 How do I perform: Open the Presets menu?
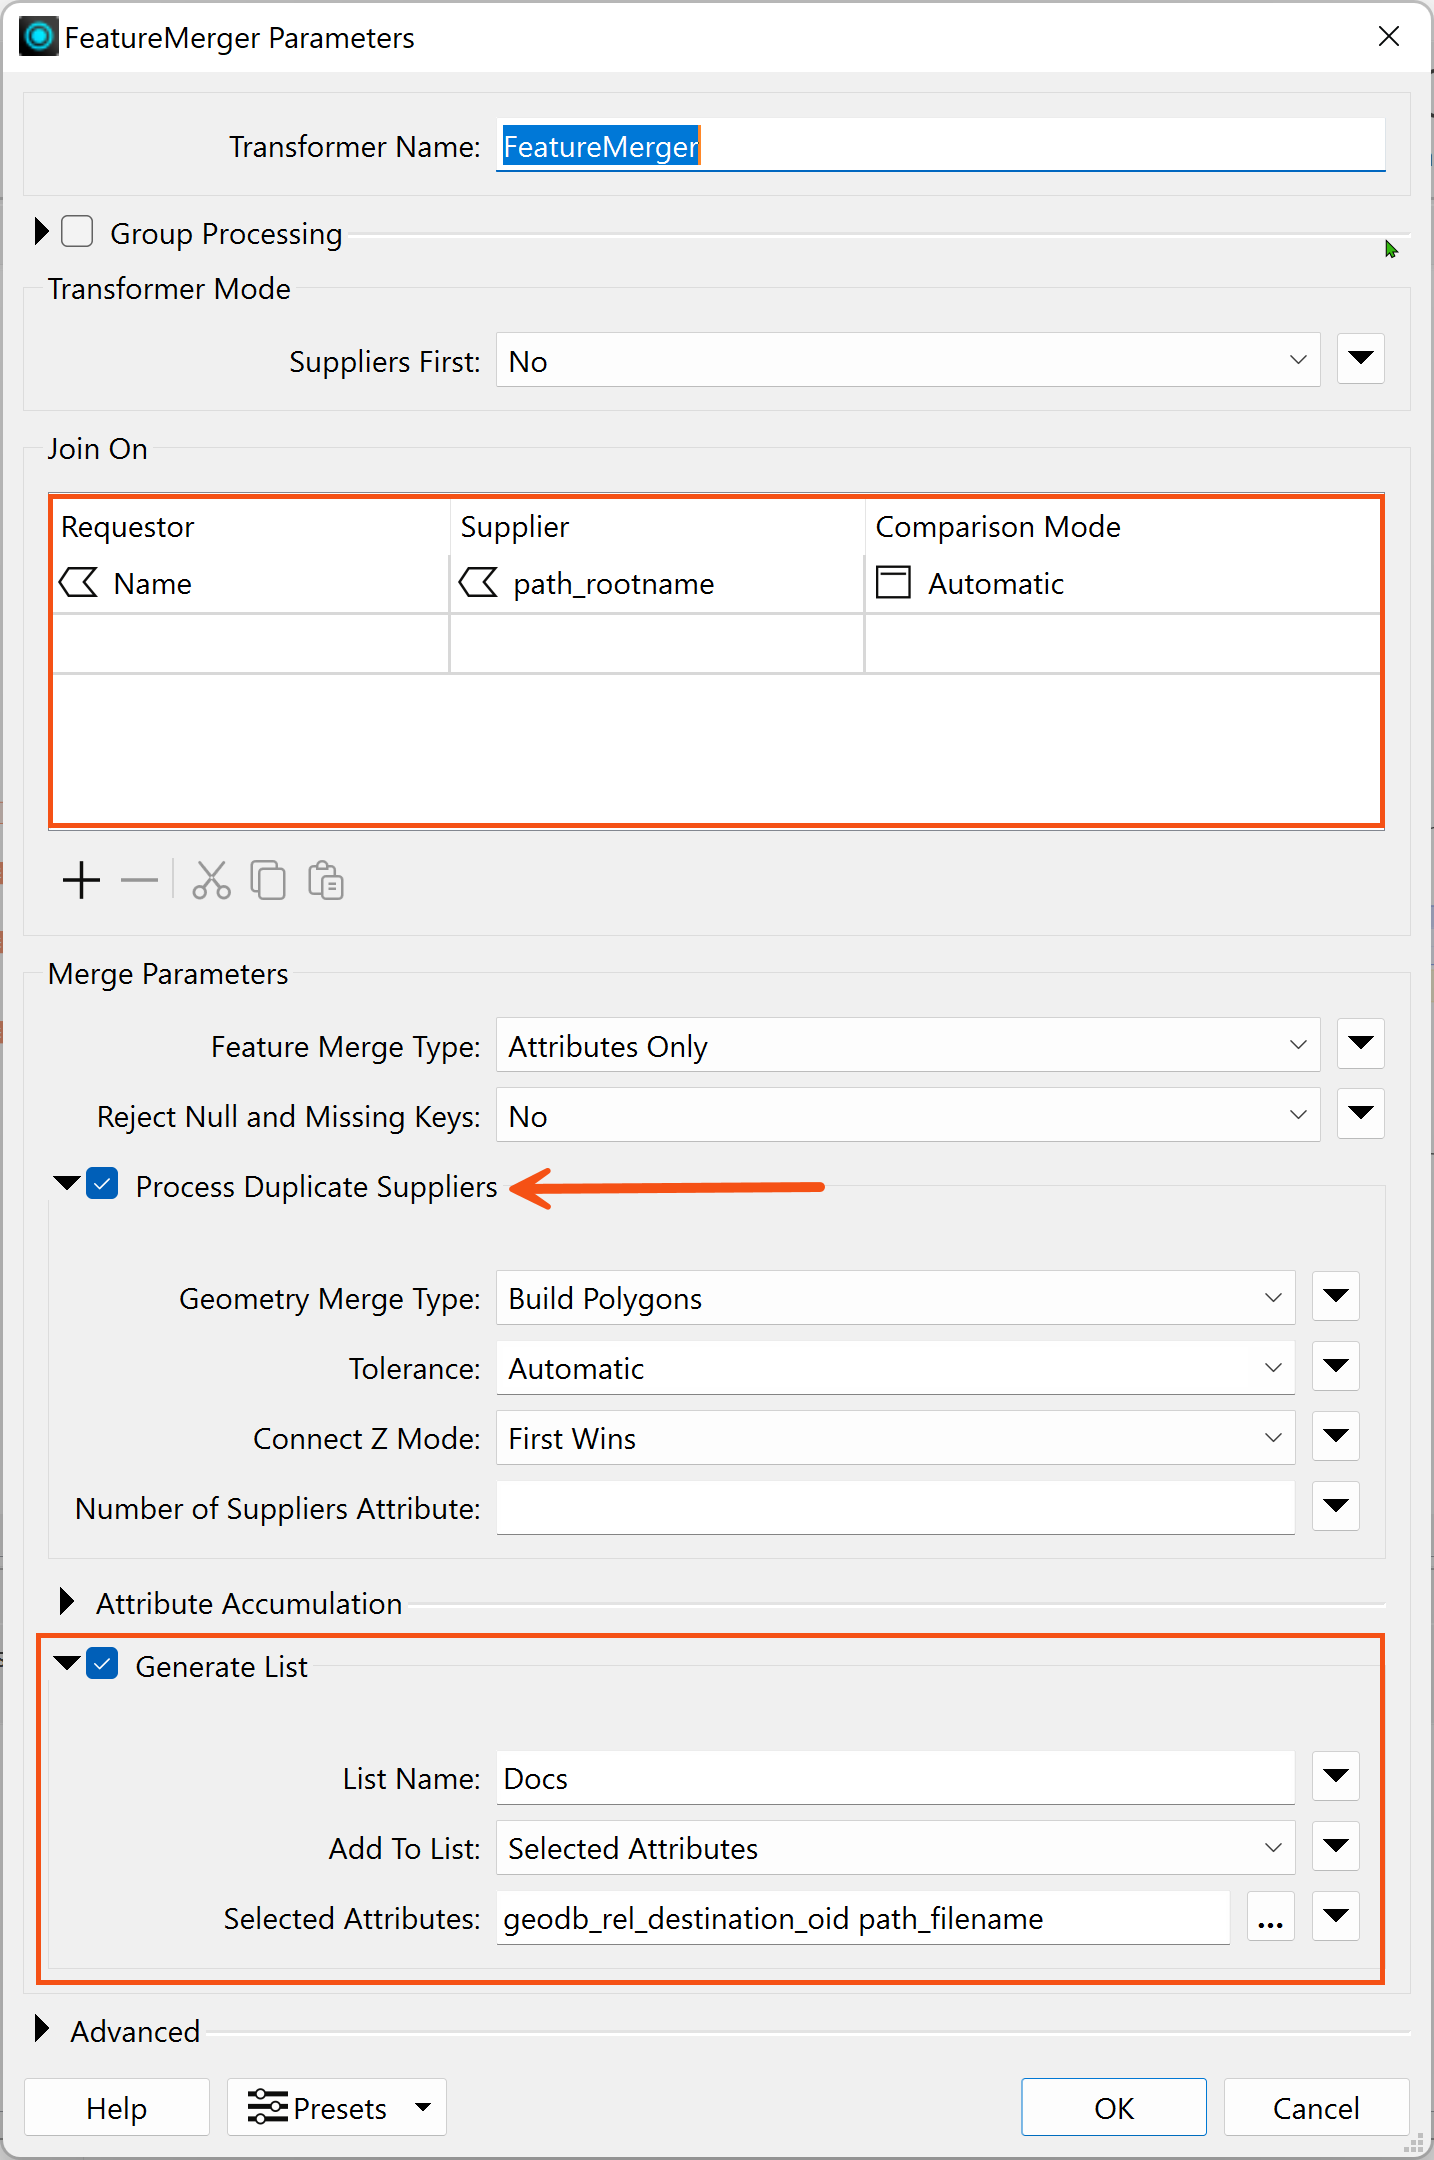(x=336, y=2107)
